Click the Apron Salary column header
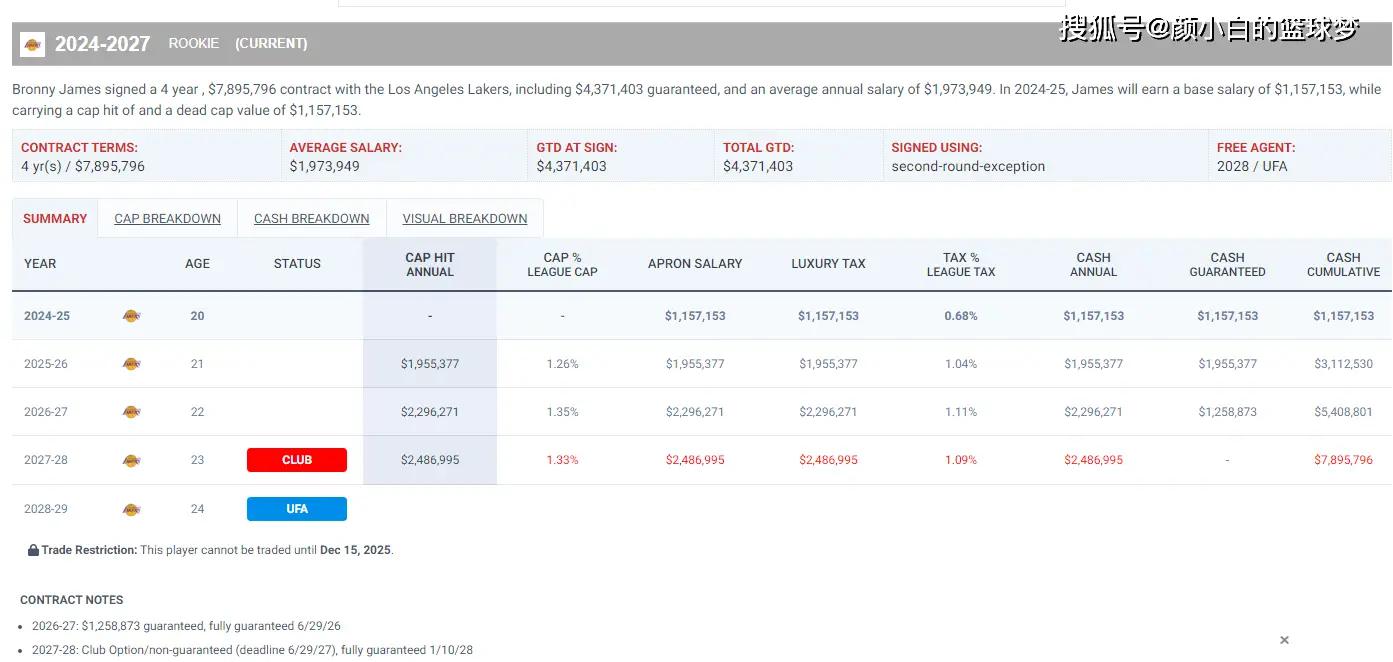Viewport: 1393px width, 662px height. [x=695, y=264]
